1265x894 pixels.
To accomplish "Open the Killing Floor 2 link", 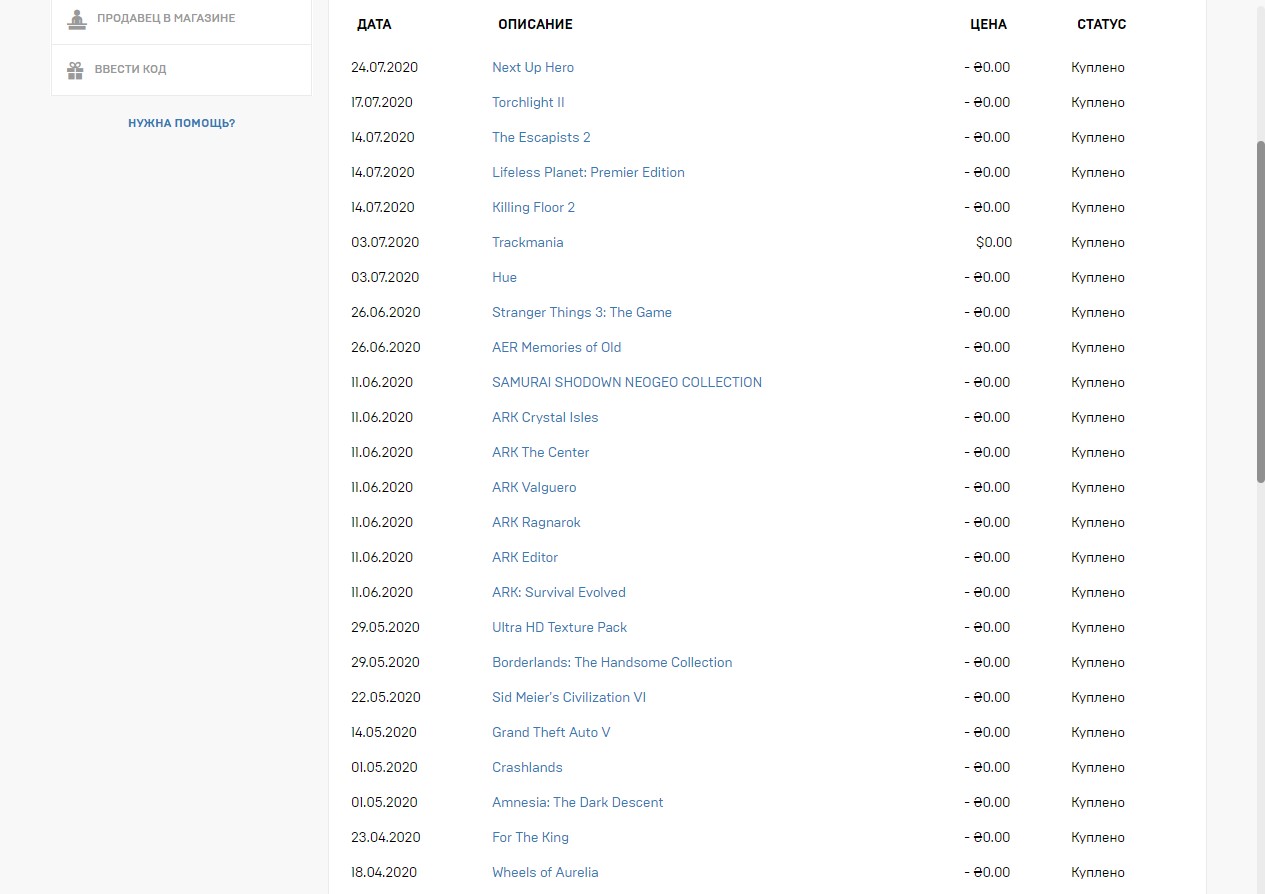I will click(533, 207).
